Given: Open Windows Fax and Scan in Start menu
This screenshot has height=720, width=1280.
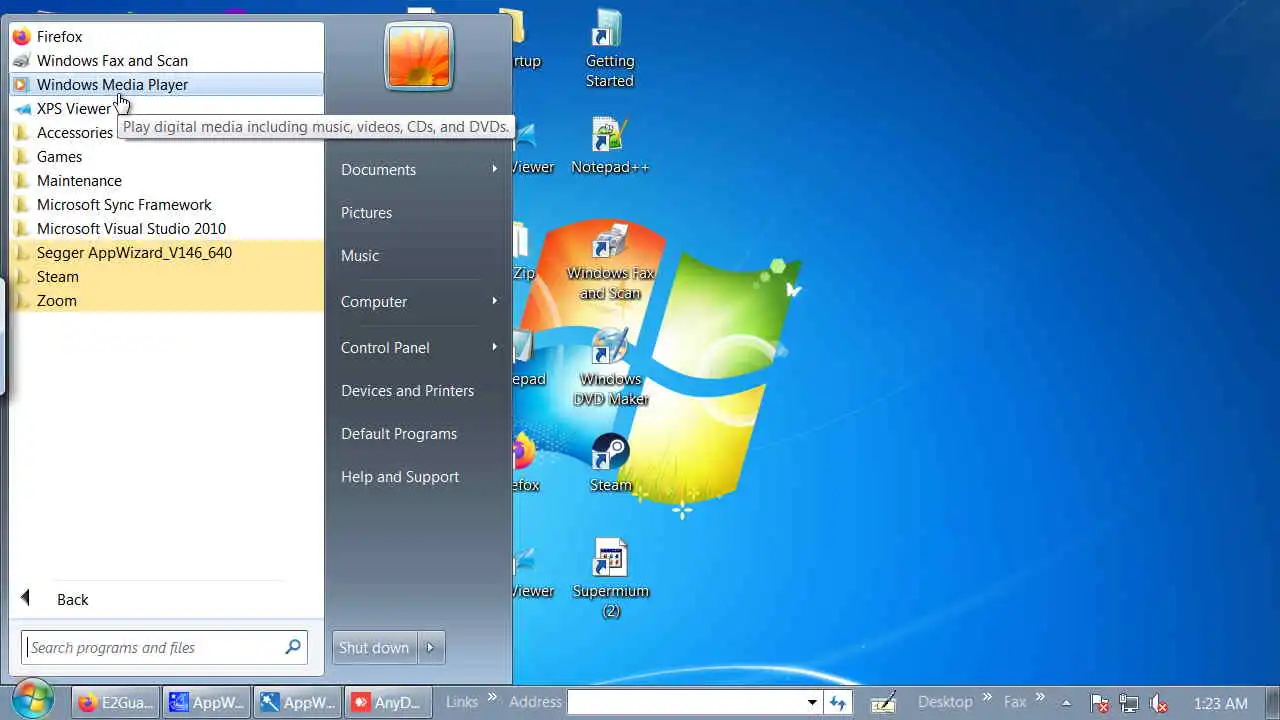Looking at the screenshot, I should point(166,60).
